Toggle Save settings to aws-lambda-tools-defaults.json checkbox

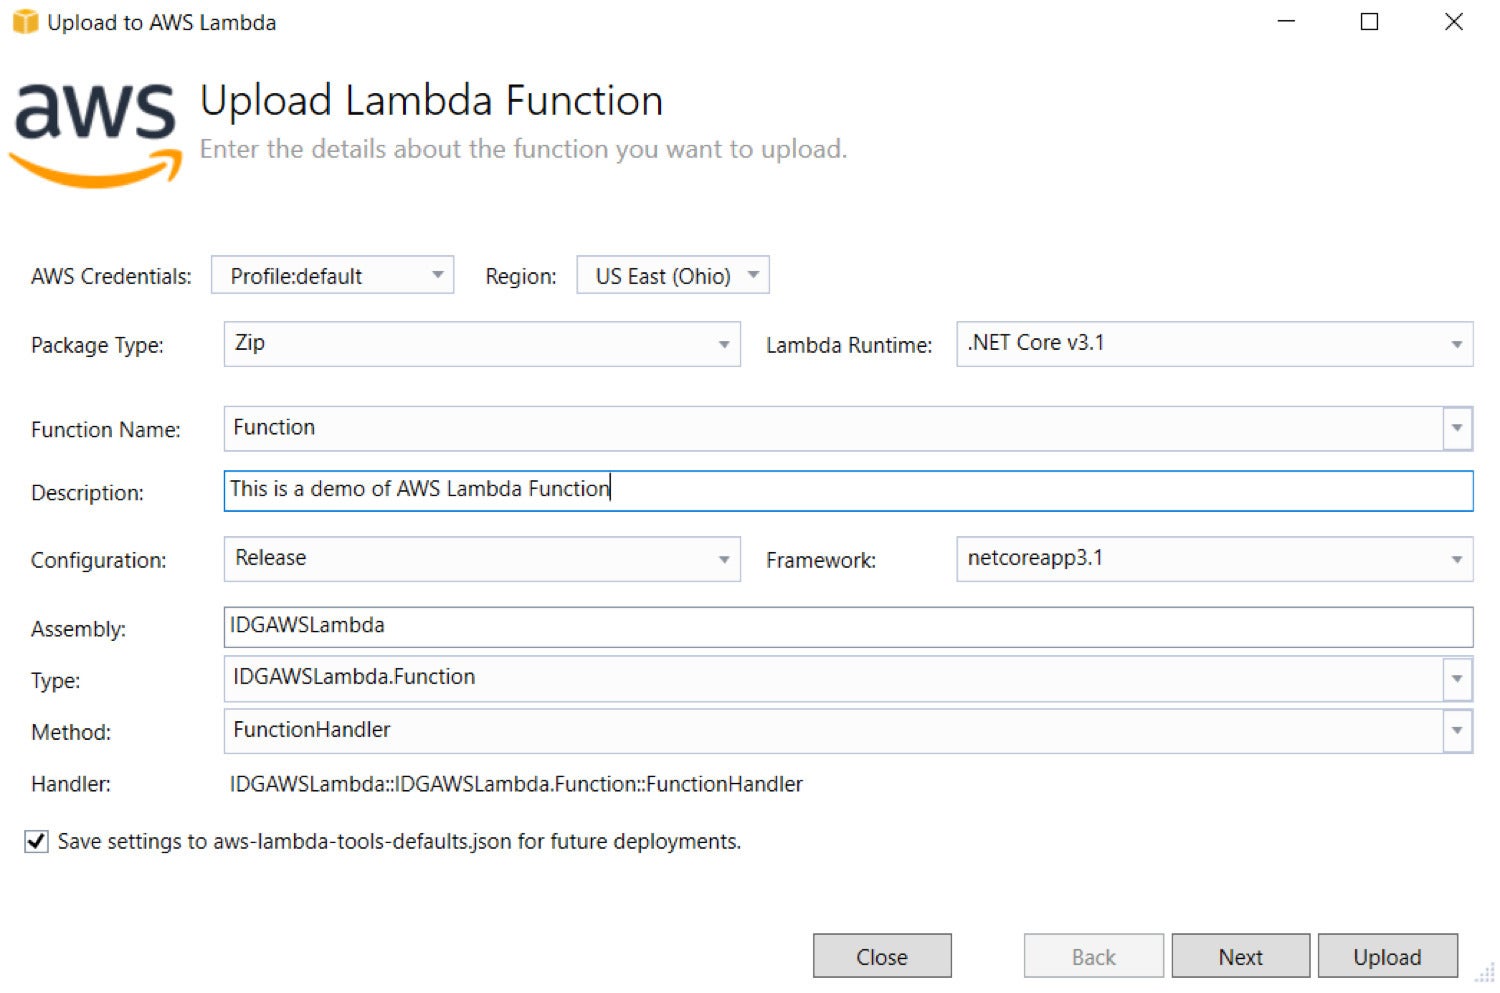pyautogui.click(x=36, y=842)
